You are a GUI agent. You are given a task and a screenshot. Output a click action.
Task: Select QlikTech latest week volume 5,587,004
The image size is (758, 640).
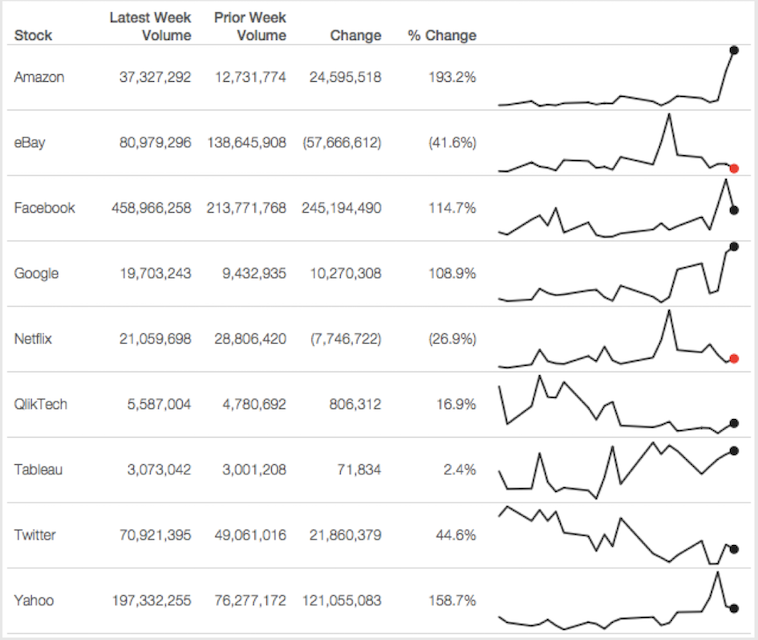155,404
